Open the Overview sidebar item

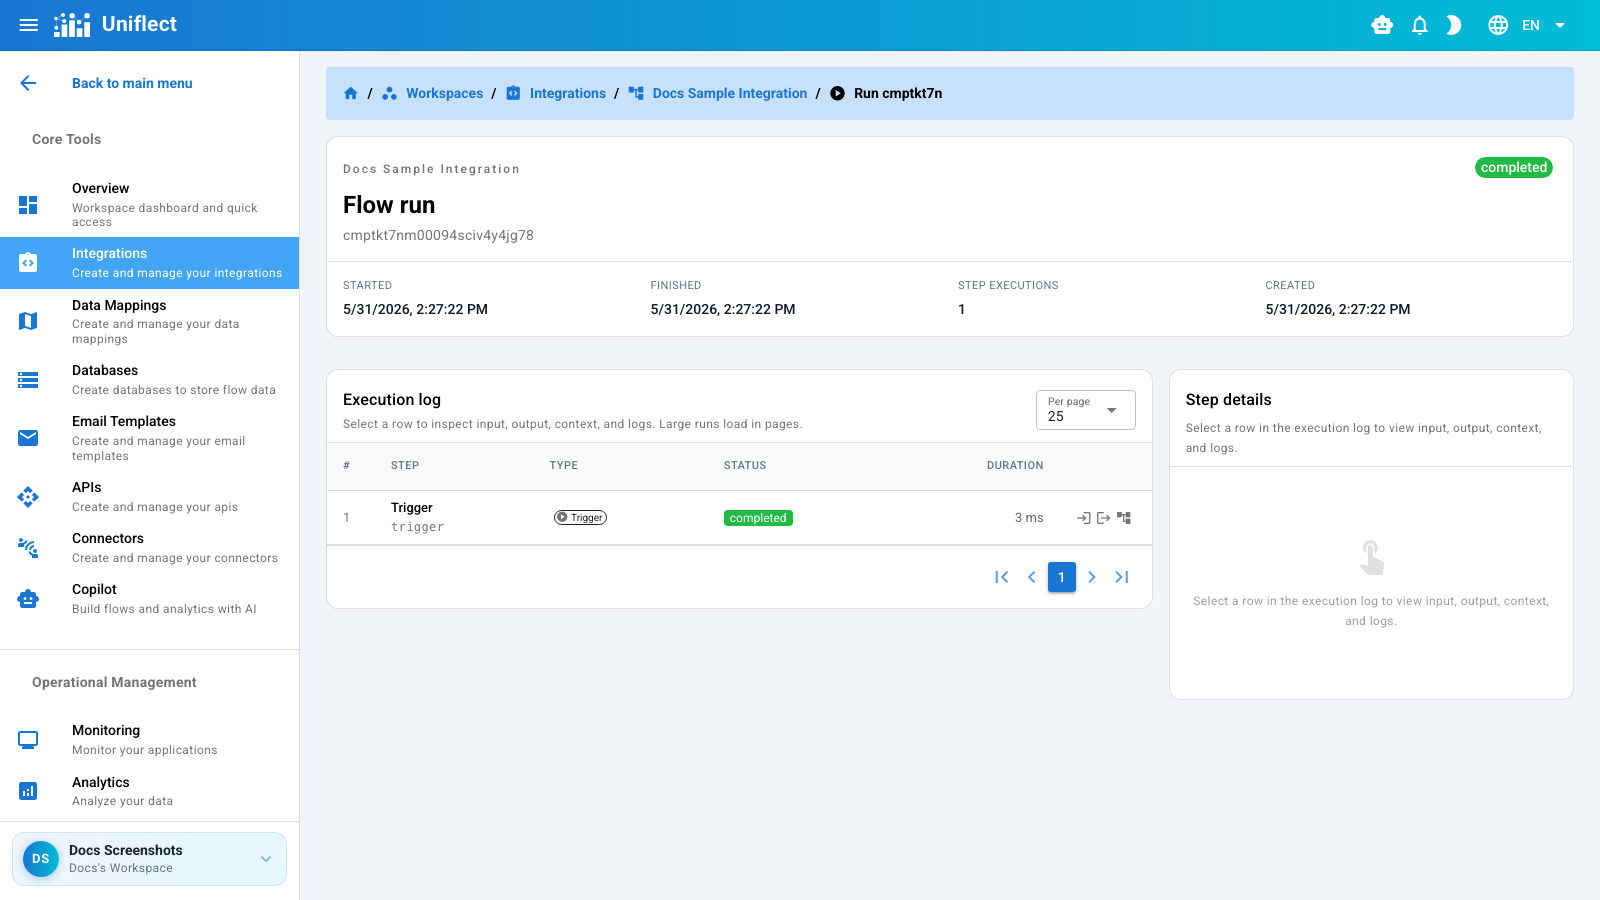pyautogui.click(x=150, y=204)
